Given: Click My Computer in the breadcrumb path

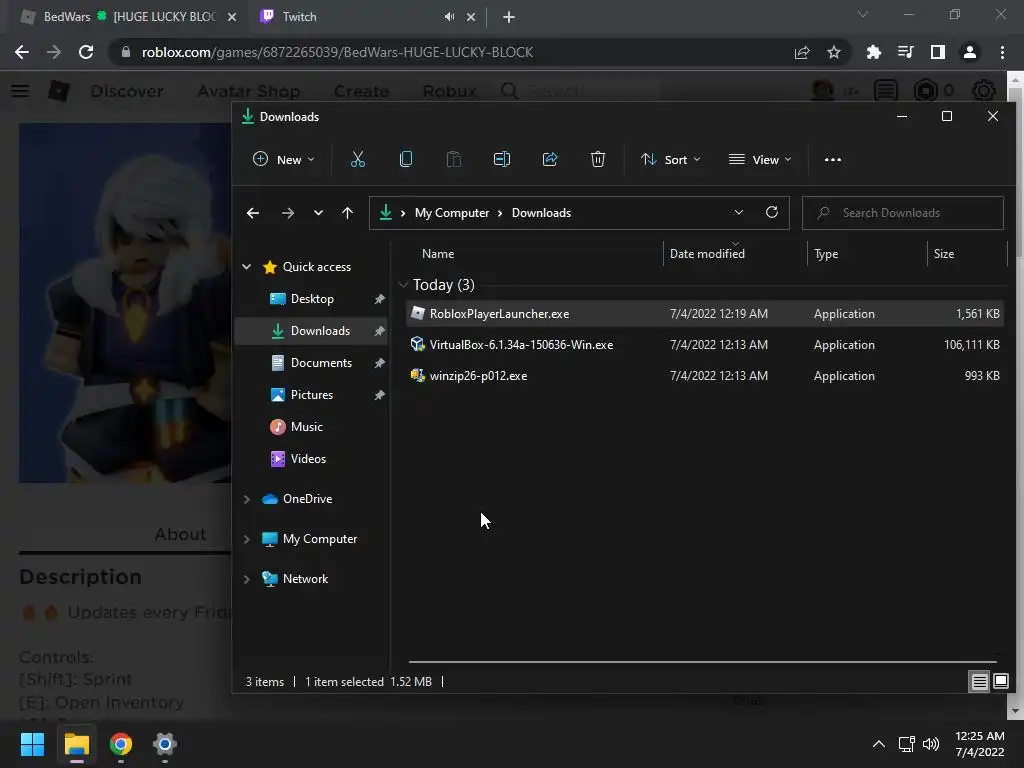Looking at the screenshot, I should 452,213.
